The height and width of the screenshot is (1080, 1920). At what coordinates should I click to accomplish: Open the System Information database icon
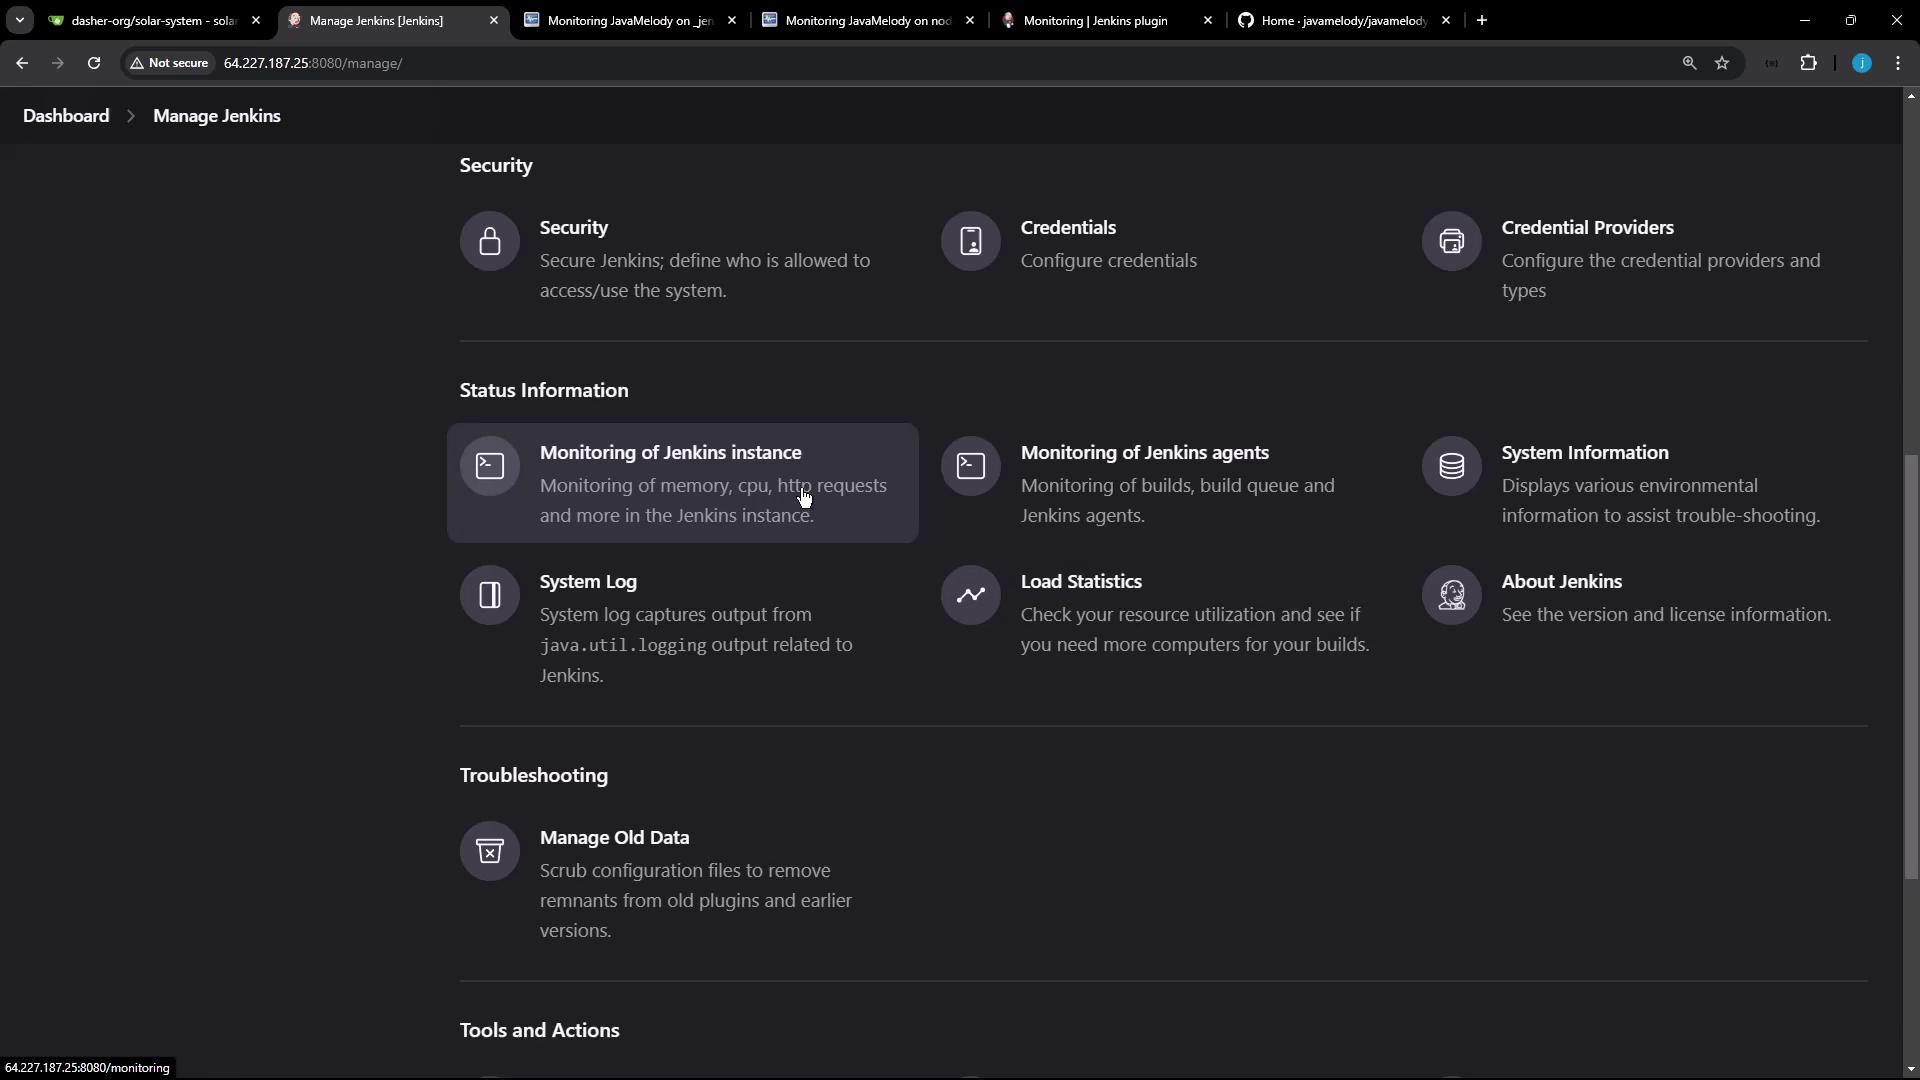(1451, 466)
